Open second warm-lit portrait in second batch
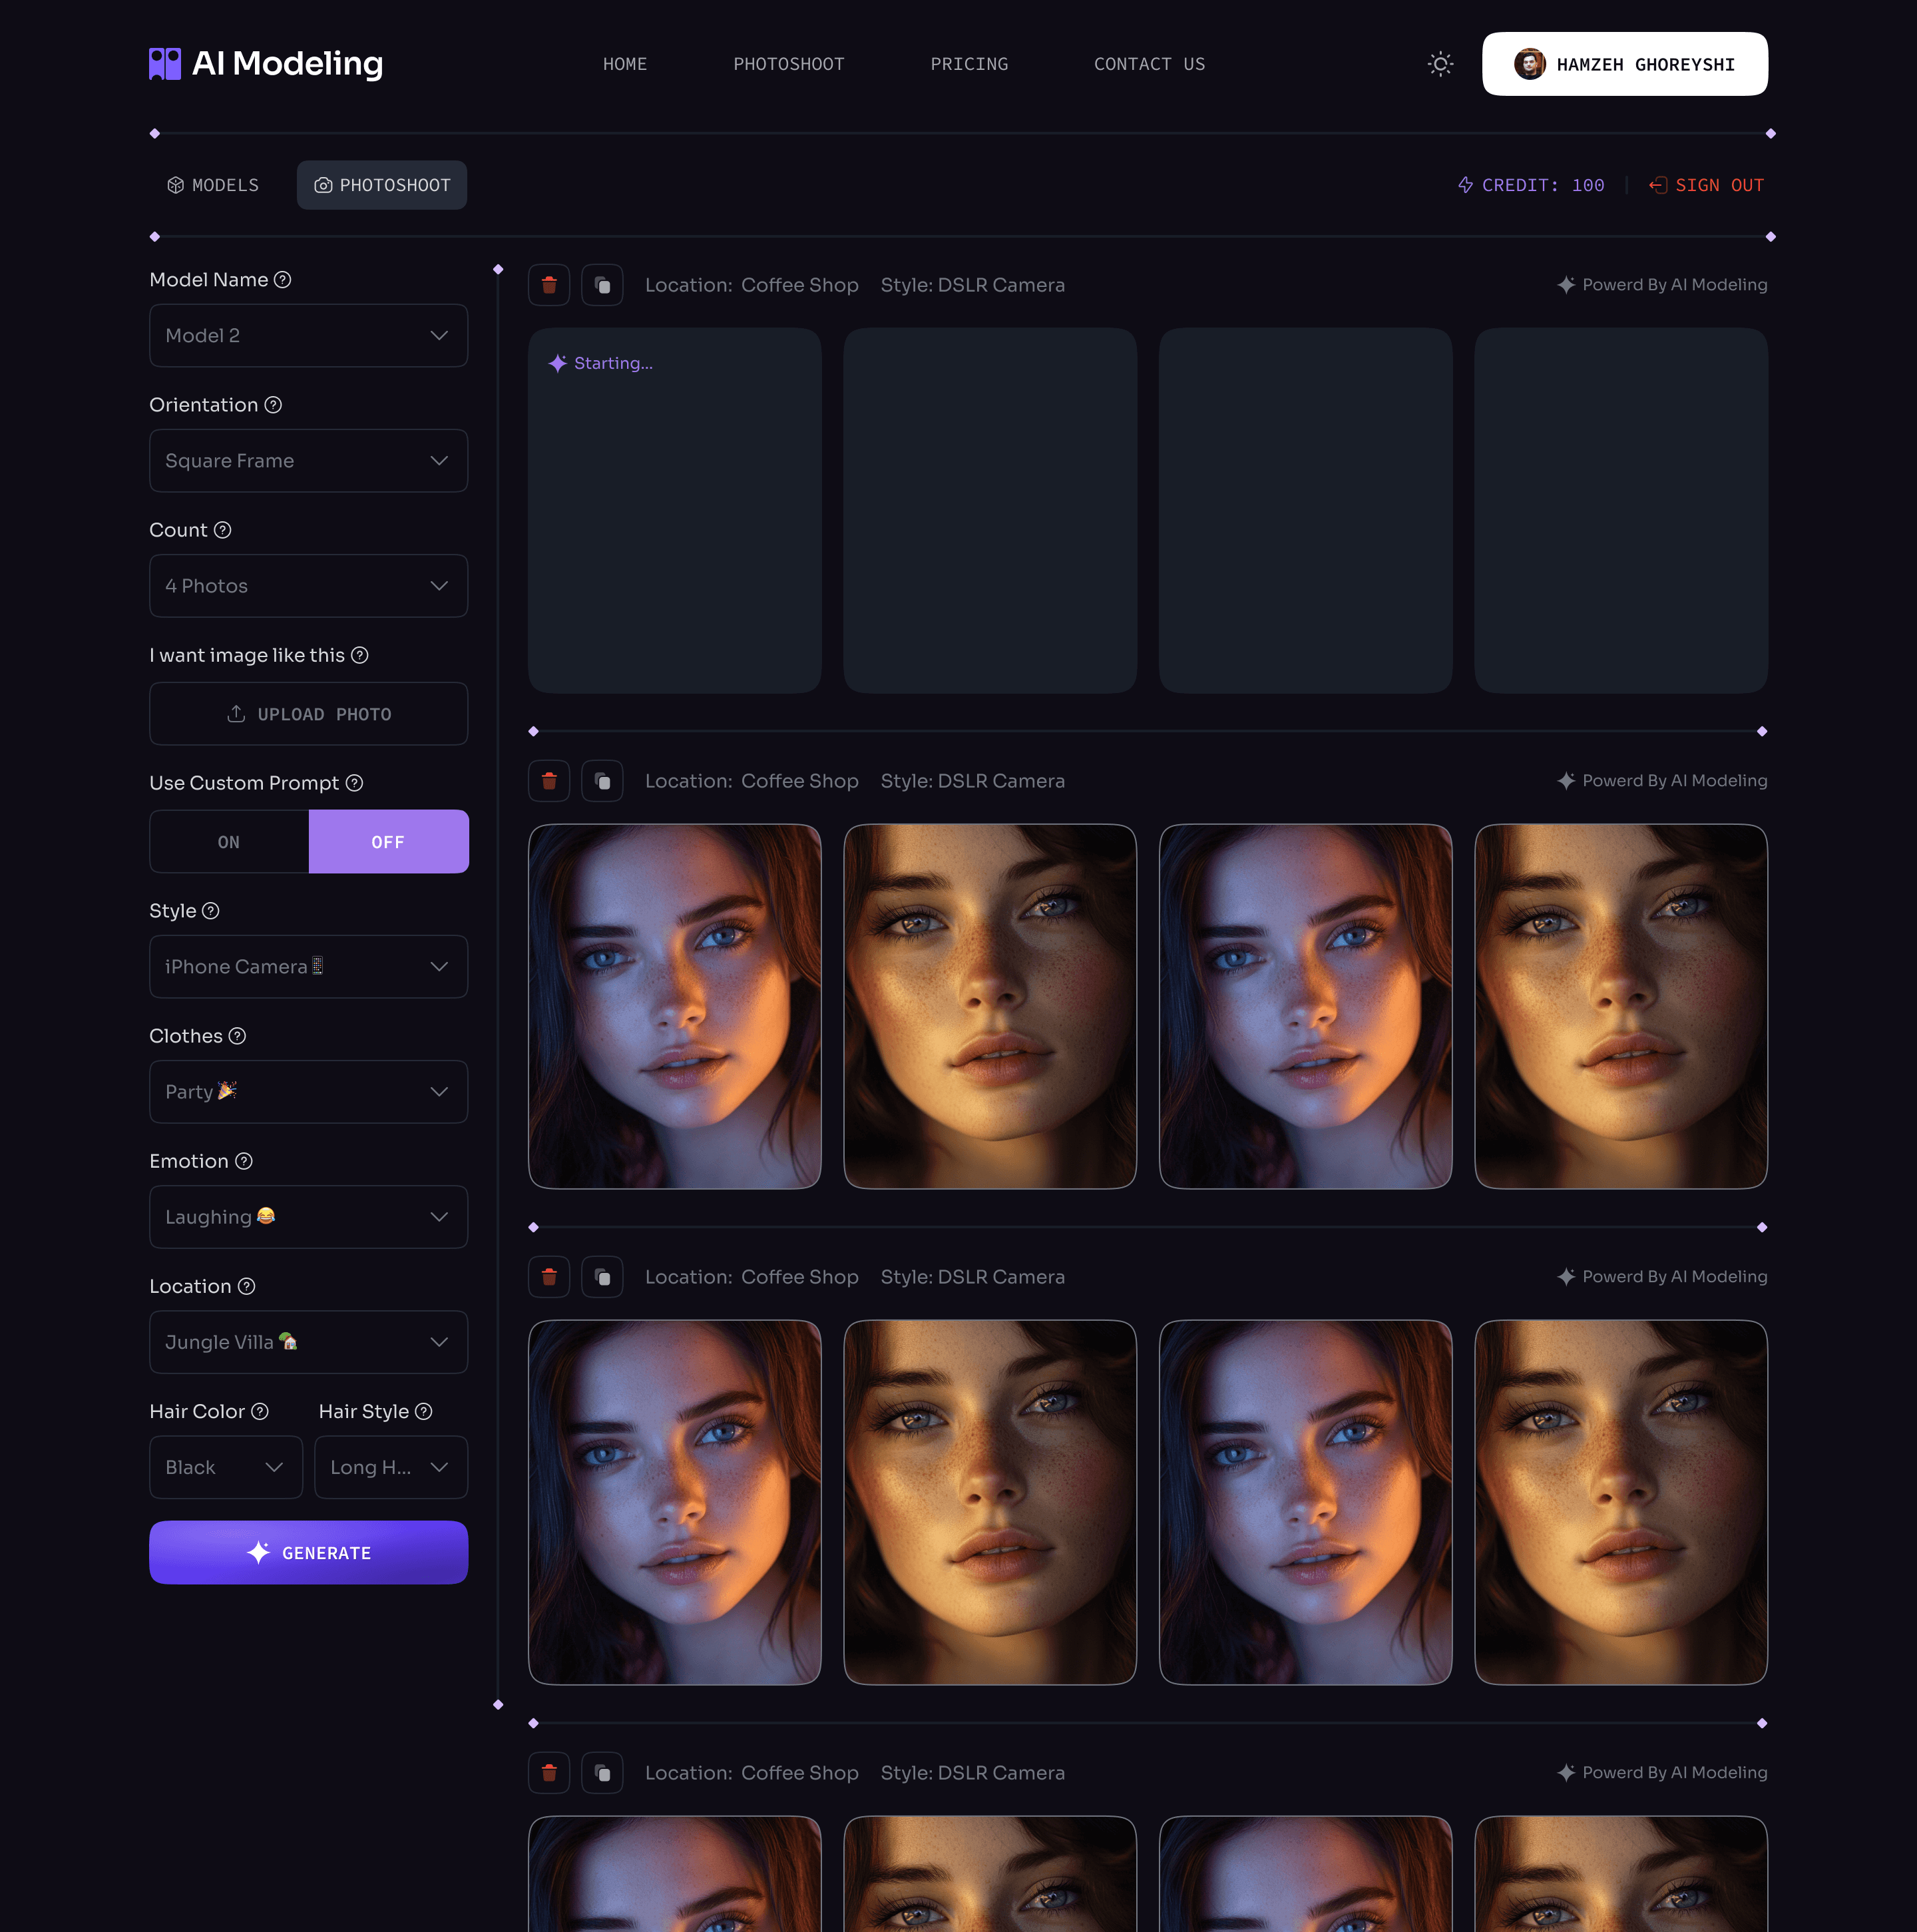 (x=990, y=1006)
